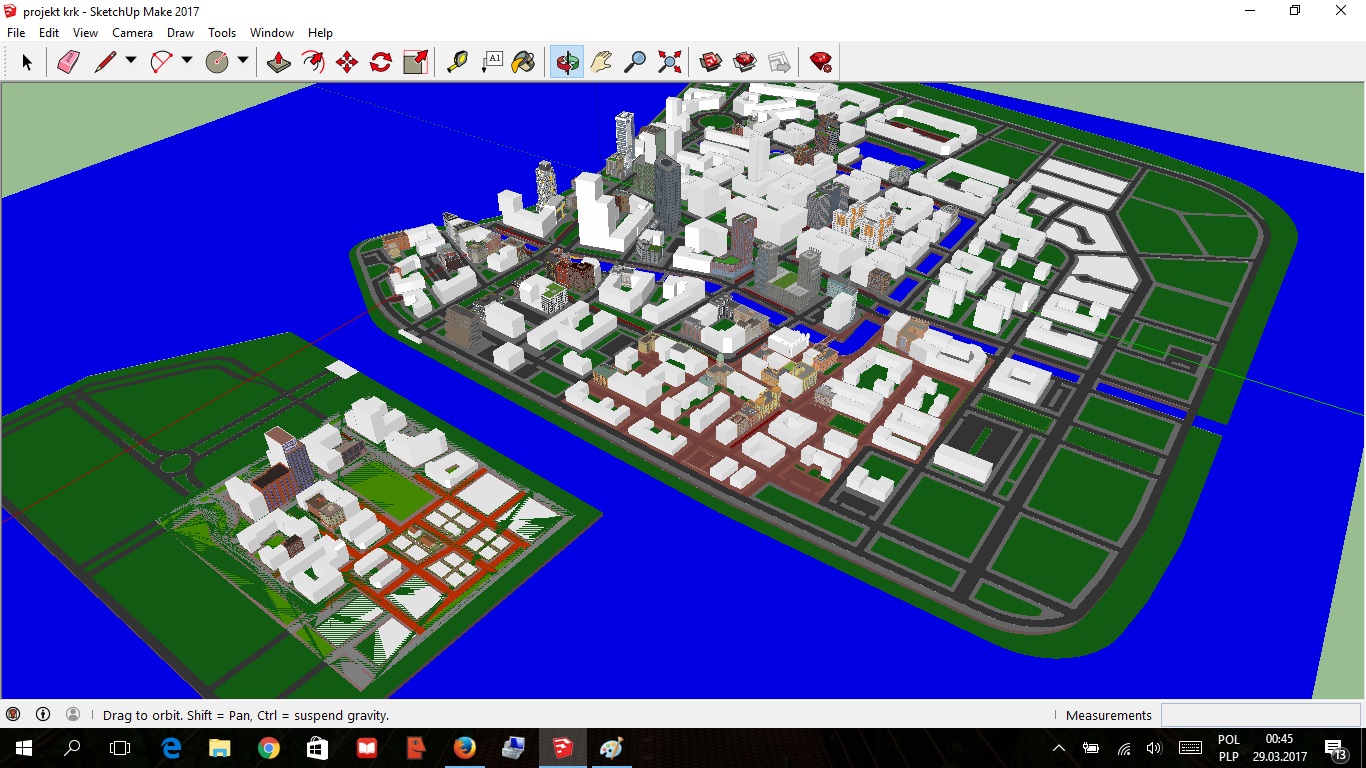Image resolution: width=1366 pixels, height=768 pixels.
Task: Open File Explorer from taskbar
Action: click(x=220, y=748)
